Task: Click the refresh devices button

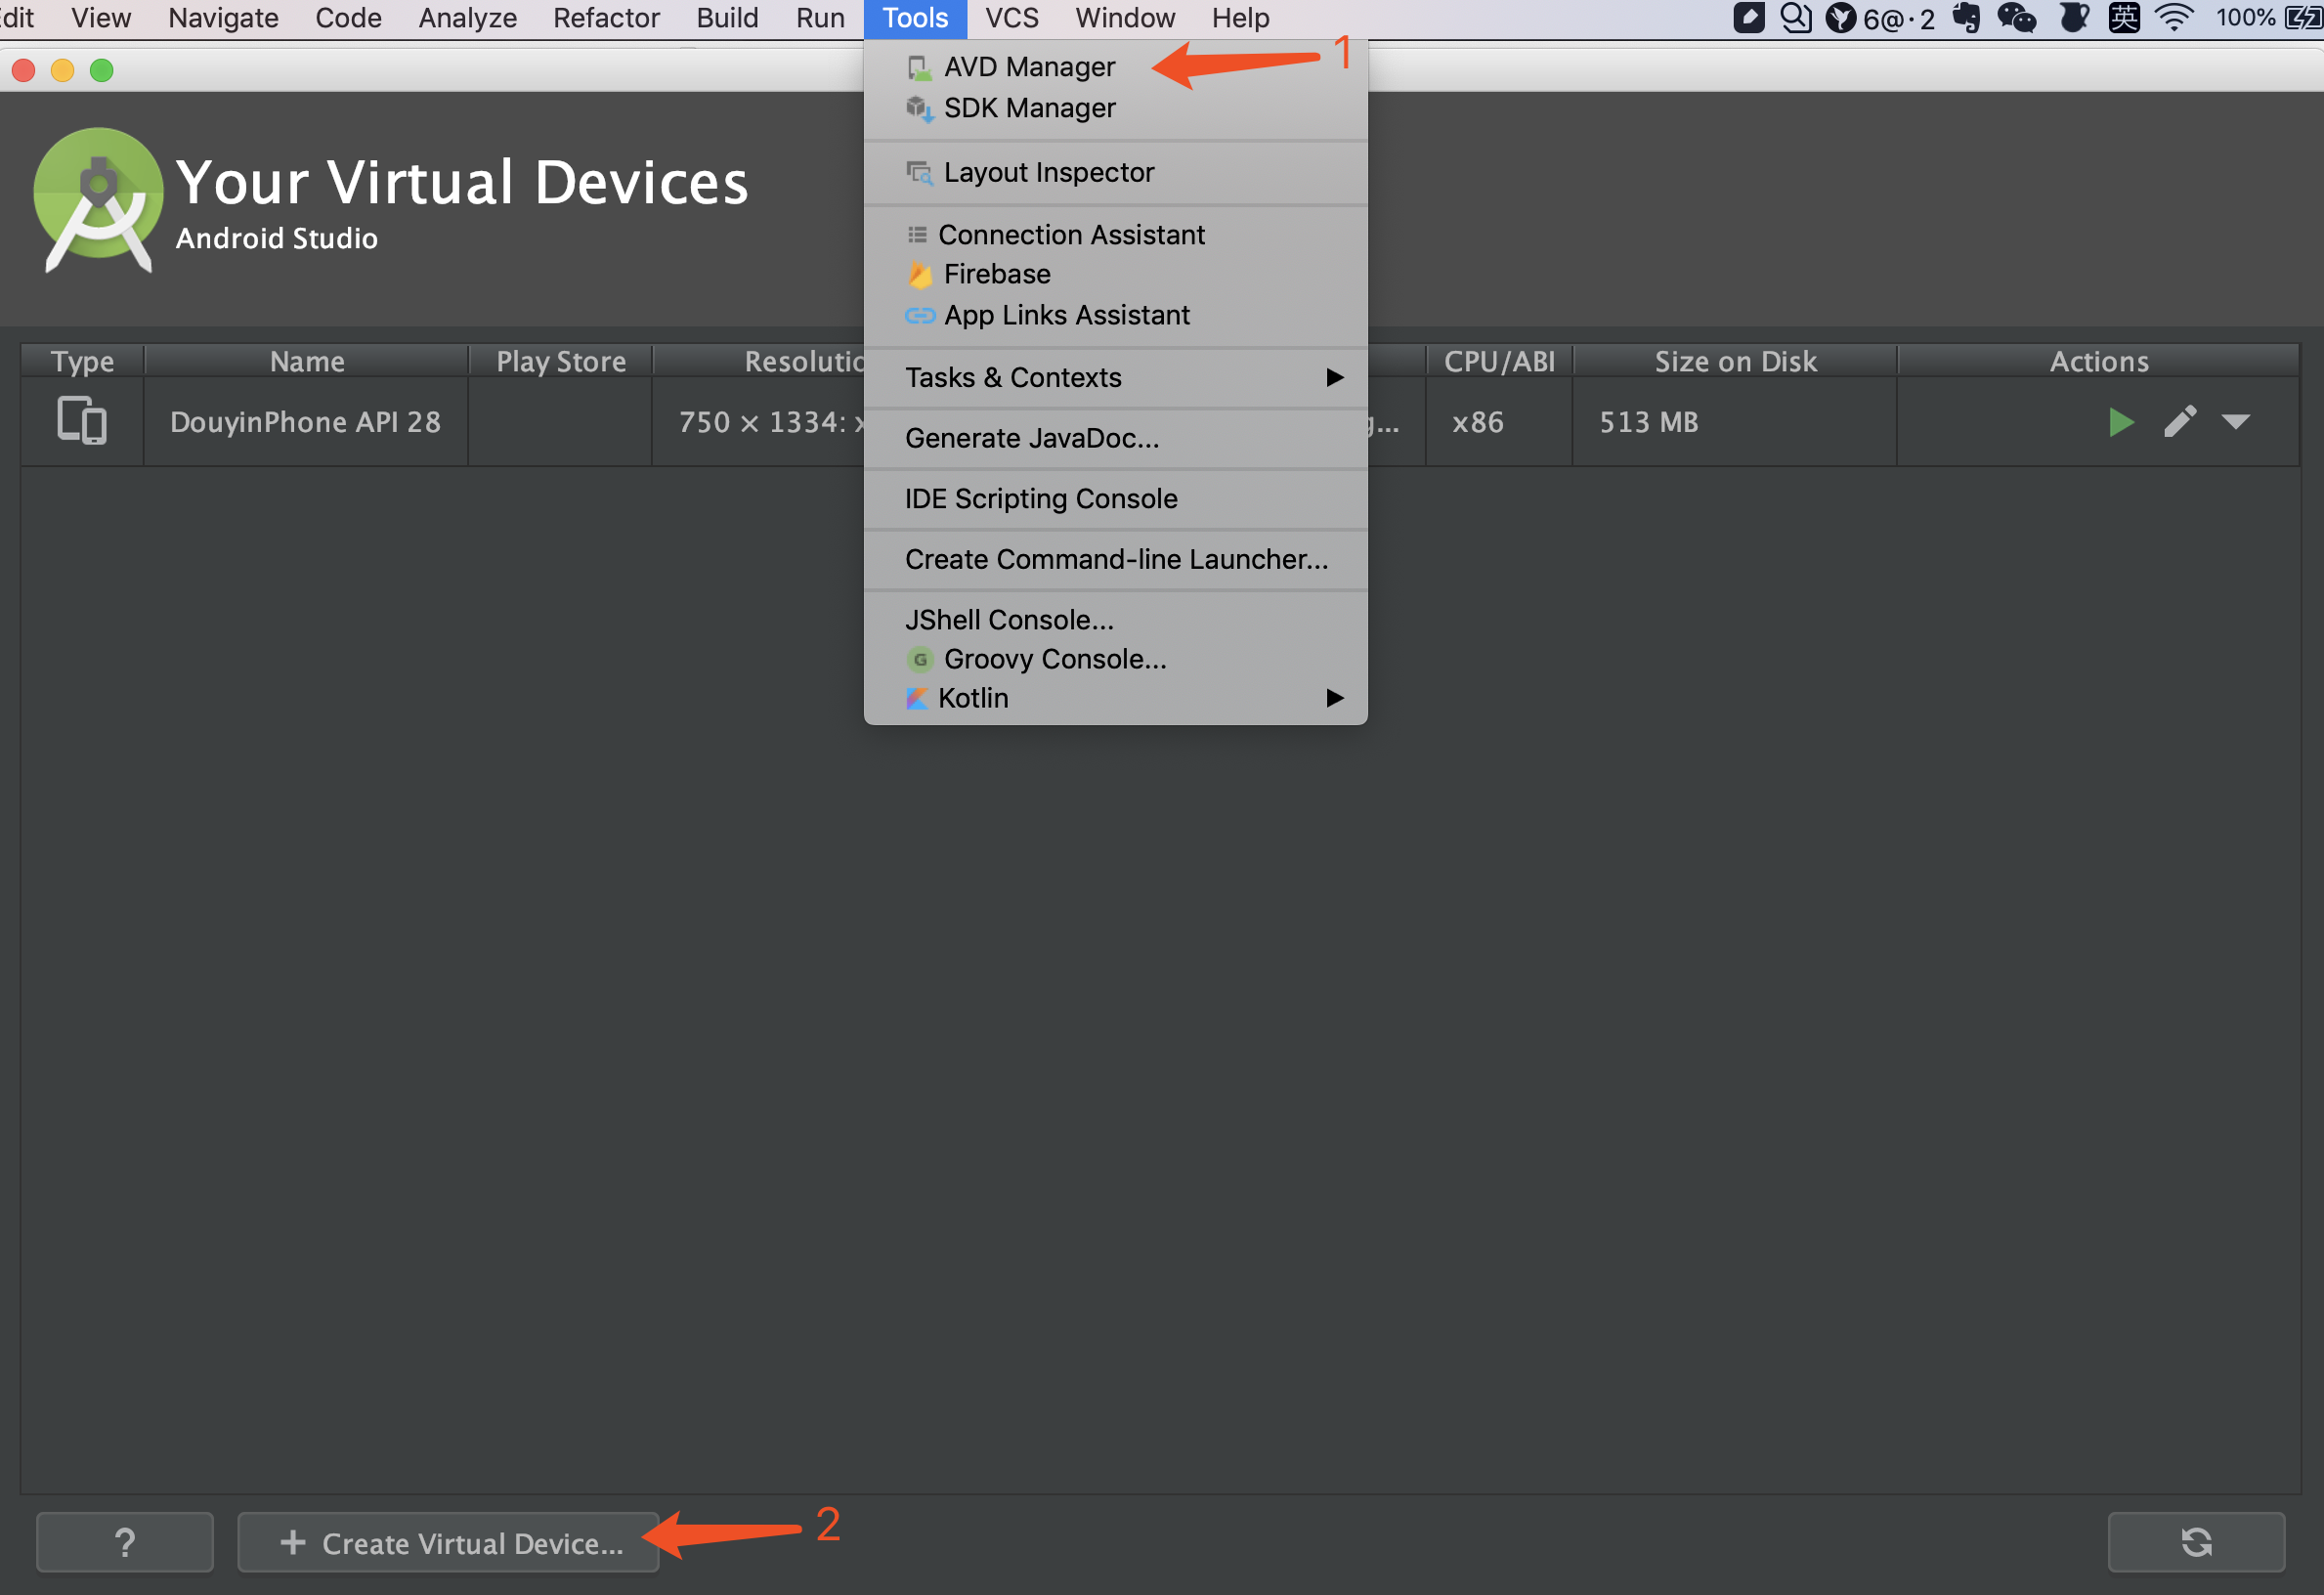Action: (x=2195, y=1542)
